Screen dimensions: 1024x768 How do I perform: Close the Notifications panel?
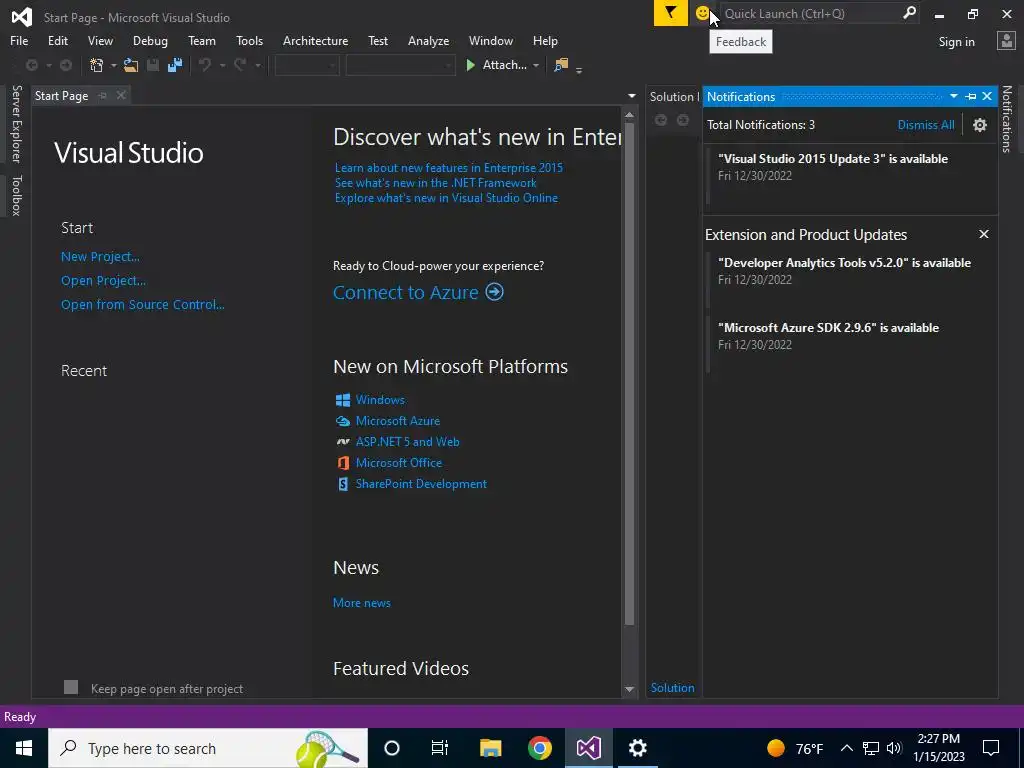coord(987,96)
